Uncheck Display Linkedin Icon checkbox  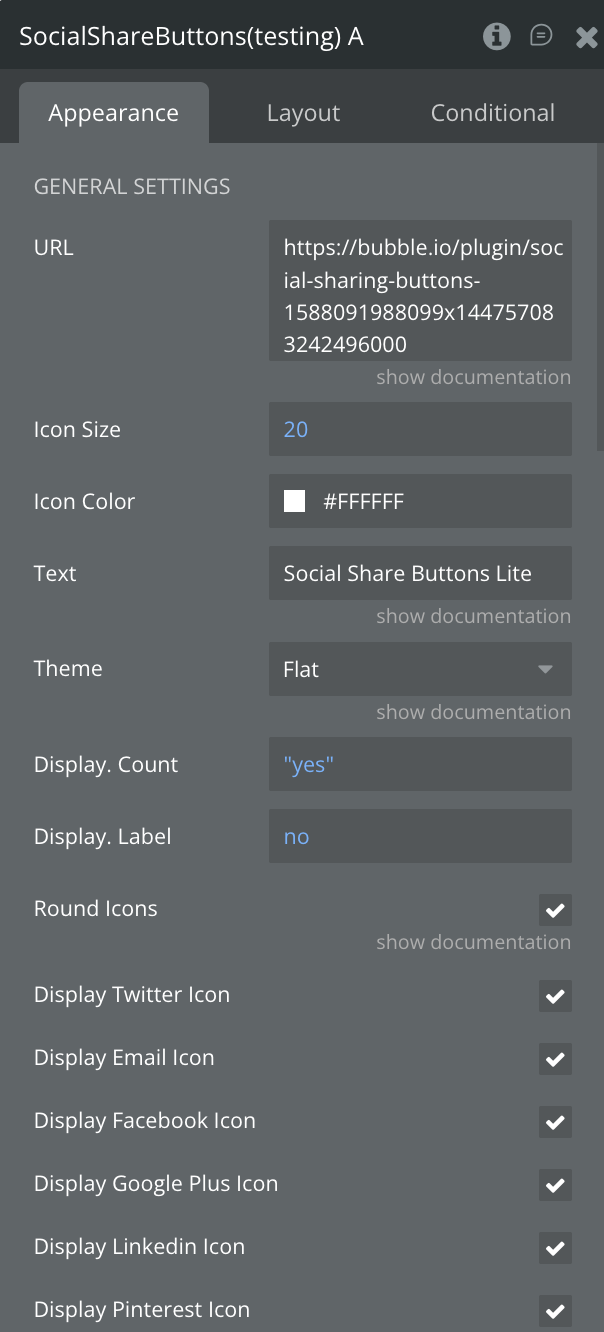click(555, 1248)
